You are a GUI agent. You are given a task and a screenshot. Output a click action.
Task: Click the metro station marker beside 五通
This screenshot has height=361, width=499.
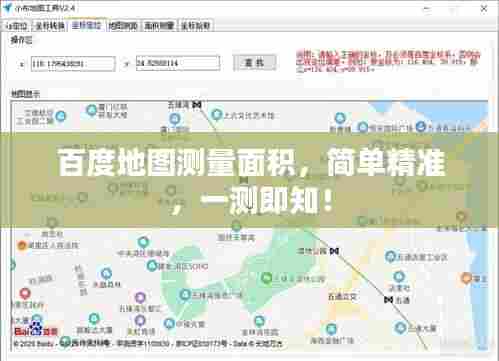(x=388, y=300)
